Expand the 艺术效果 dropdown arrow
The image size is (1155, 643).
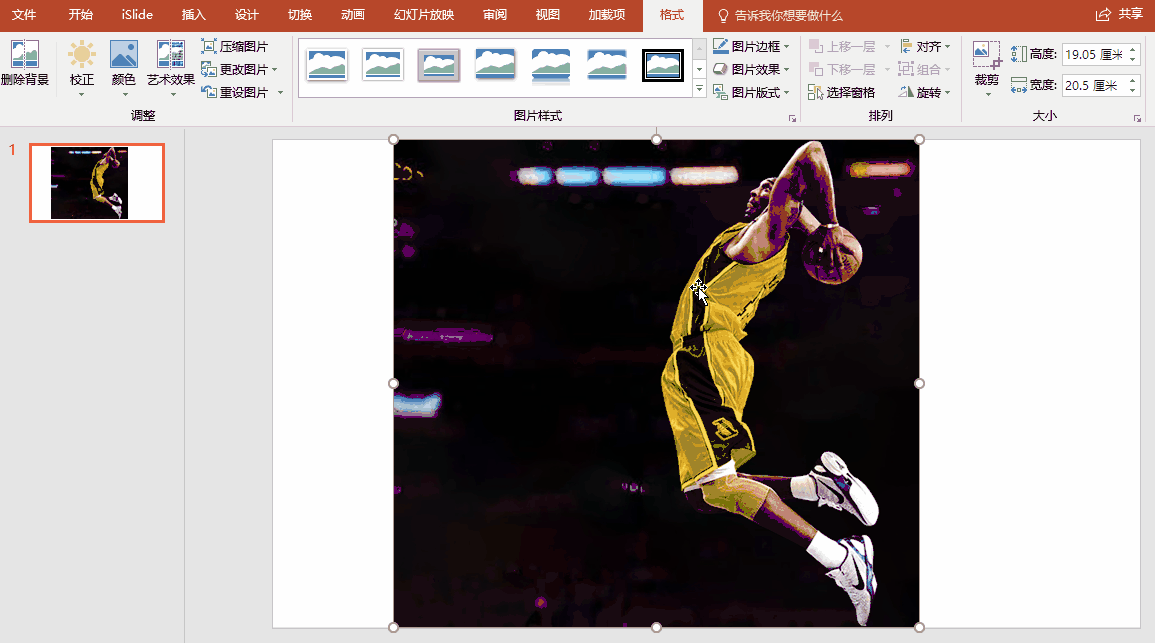click(173, 95)
